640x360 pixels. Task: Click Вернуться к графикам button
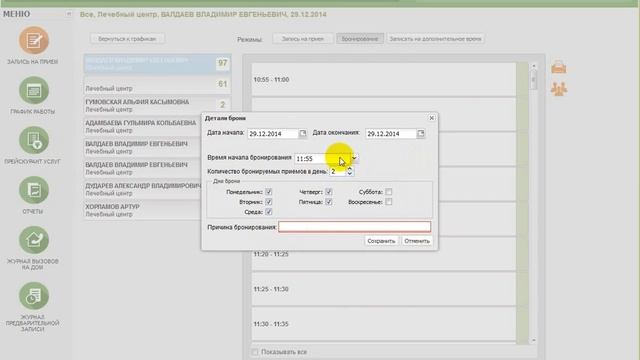click(127, 39)
